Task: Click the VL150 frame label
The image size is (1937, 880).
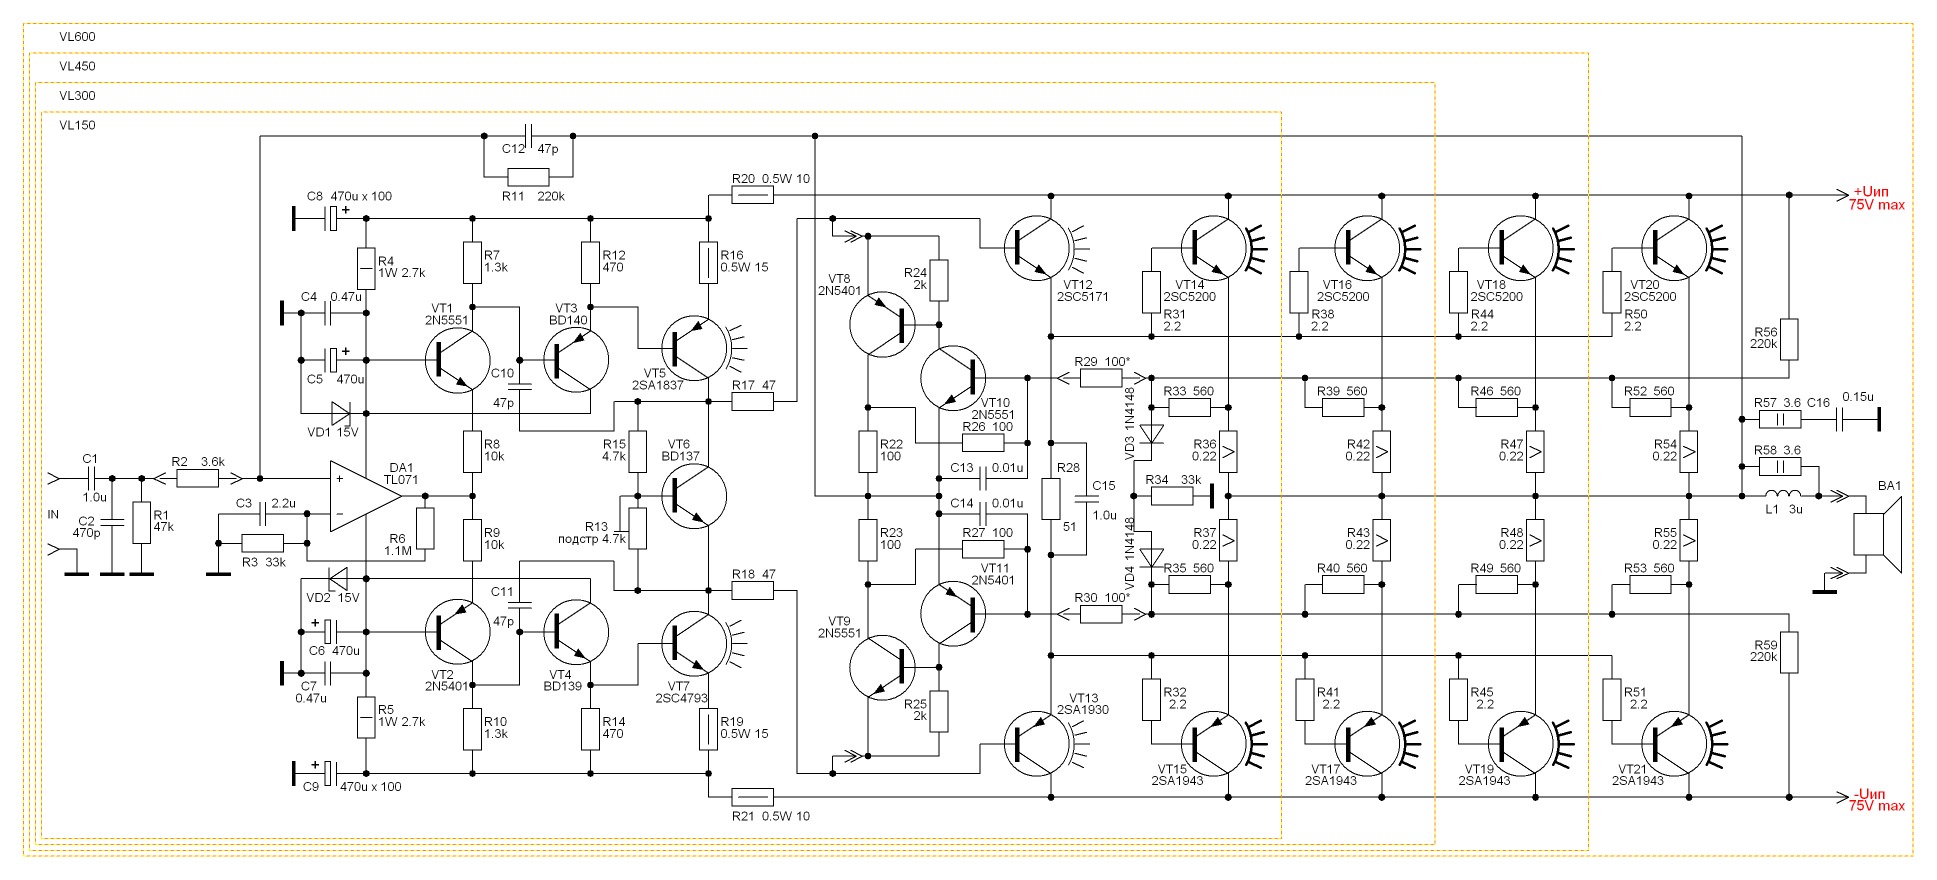Action: [77, 126]
